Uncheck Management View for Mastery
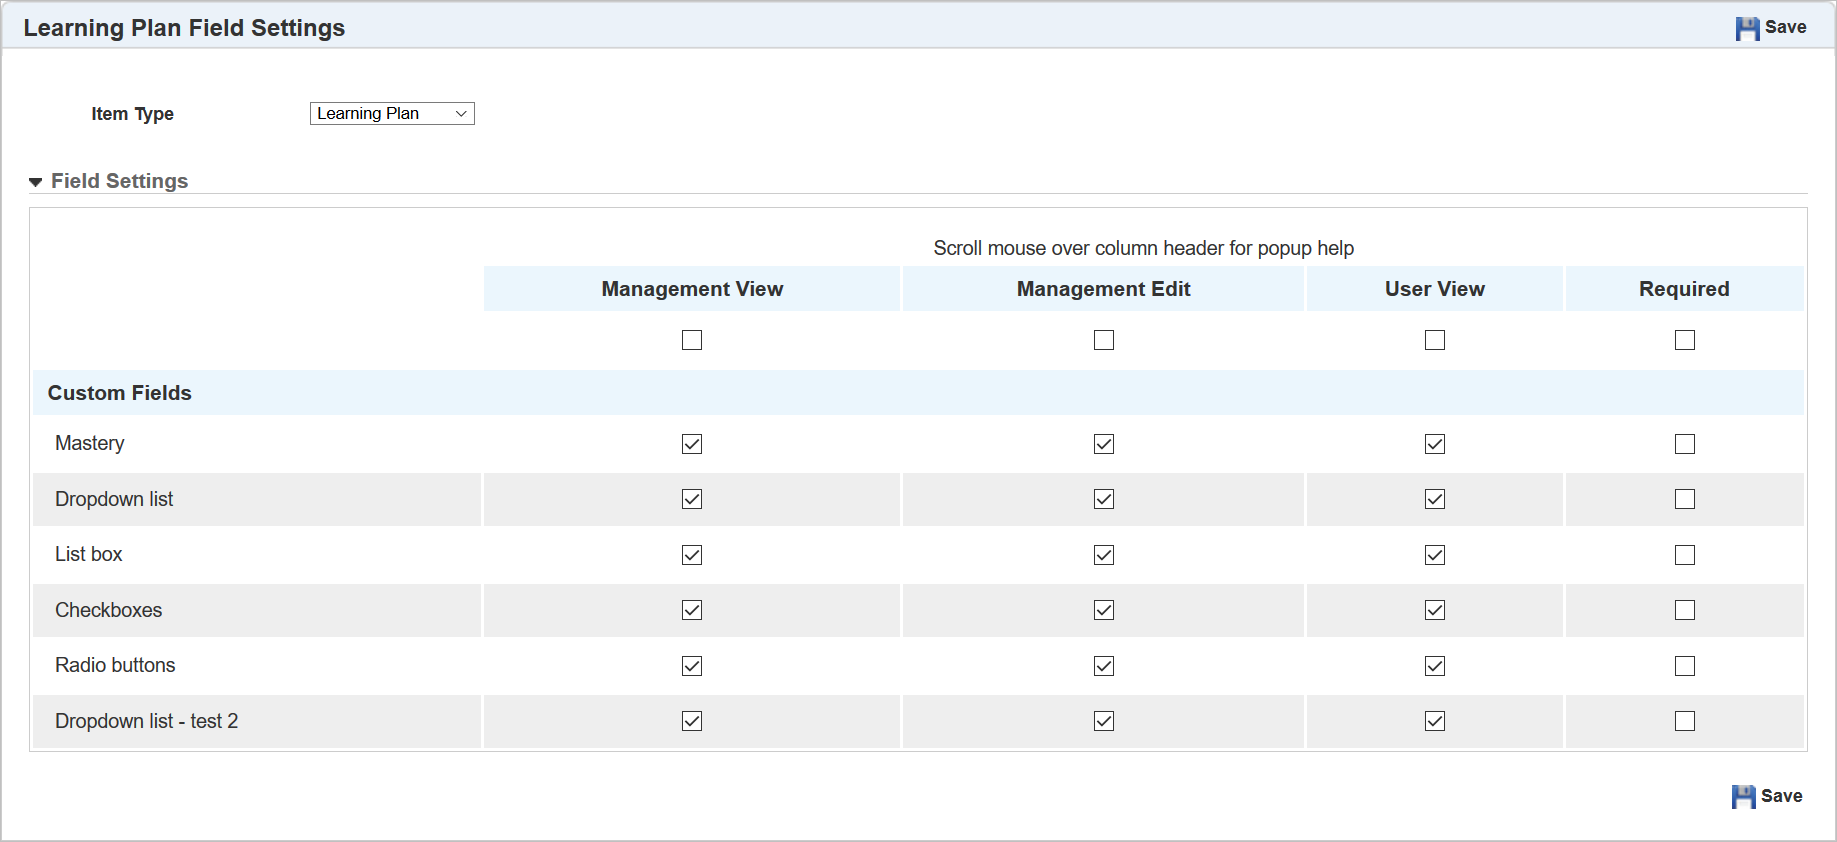This screenshot has width=1837, height=842. pyautogui.click(x=692, y=444)
